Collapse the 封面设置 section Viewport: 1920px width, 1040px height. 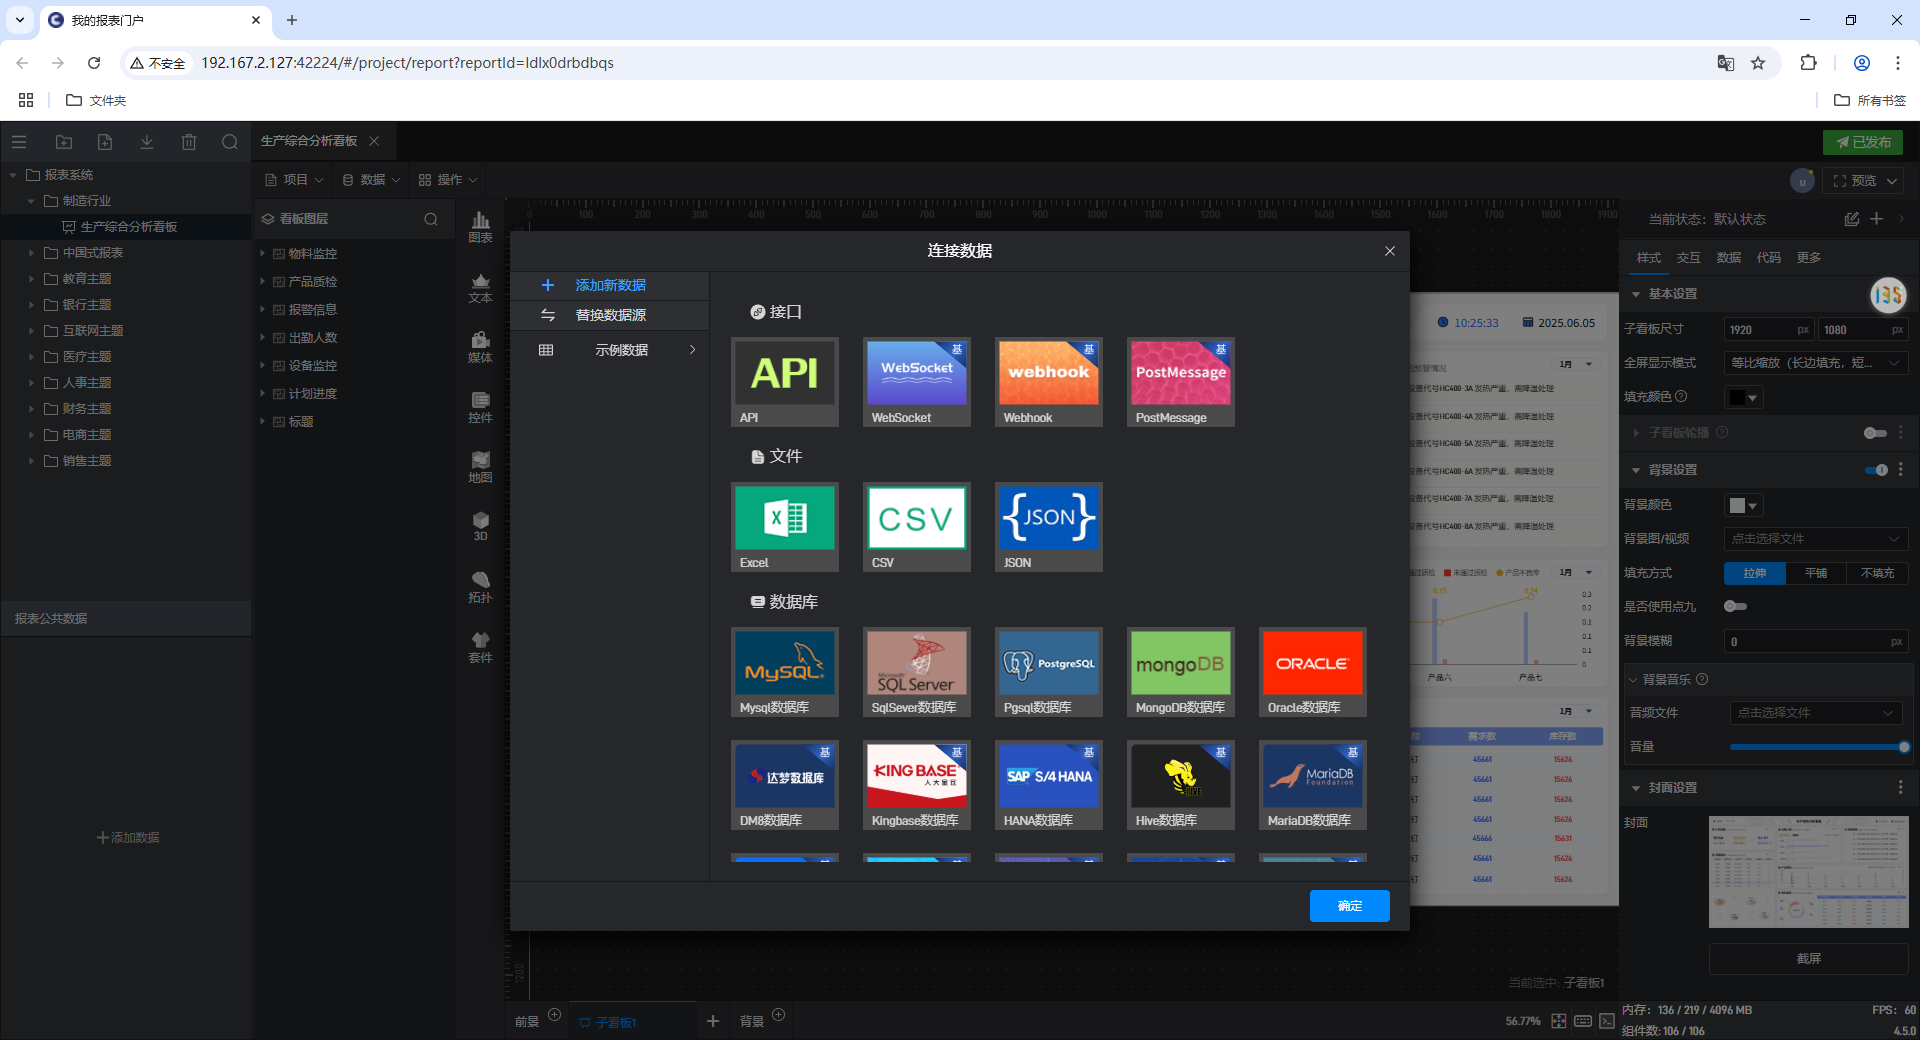coord(1636,788)
